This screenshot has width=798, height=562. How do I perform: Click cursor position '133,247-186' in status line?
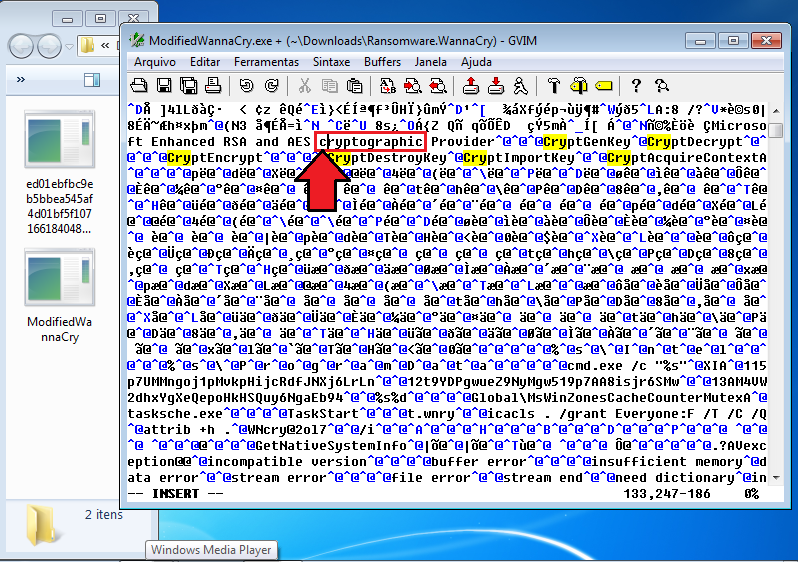point(667,494)
